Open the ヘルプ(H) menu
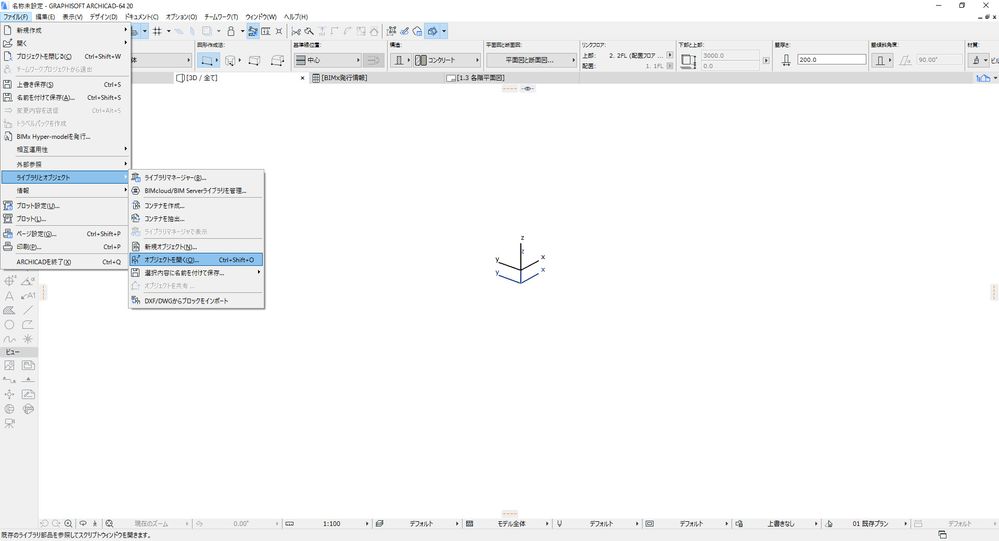Viewport: 999px width, 541px height. tap(296, 17)
